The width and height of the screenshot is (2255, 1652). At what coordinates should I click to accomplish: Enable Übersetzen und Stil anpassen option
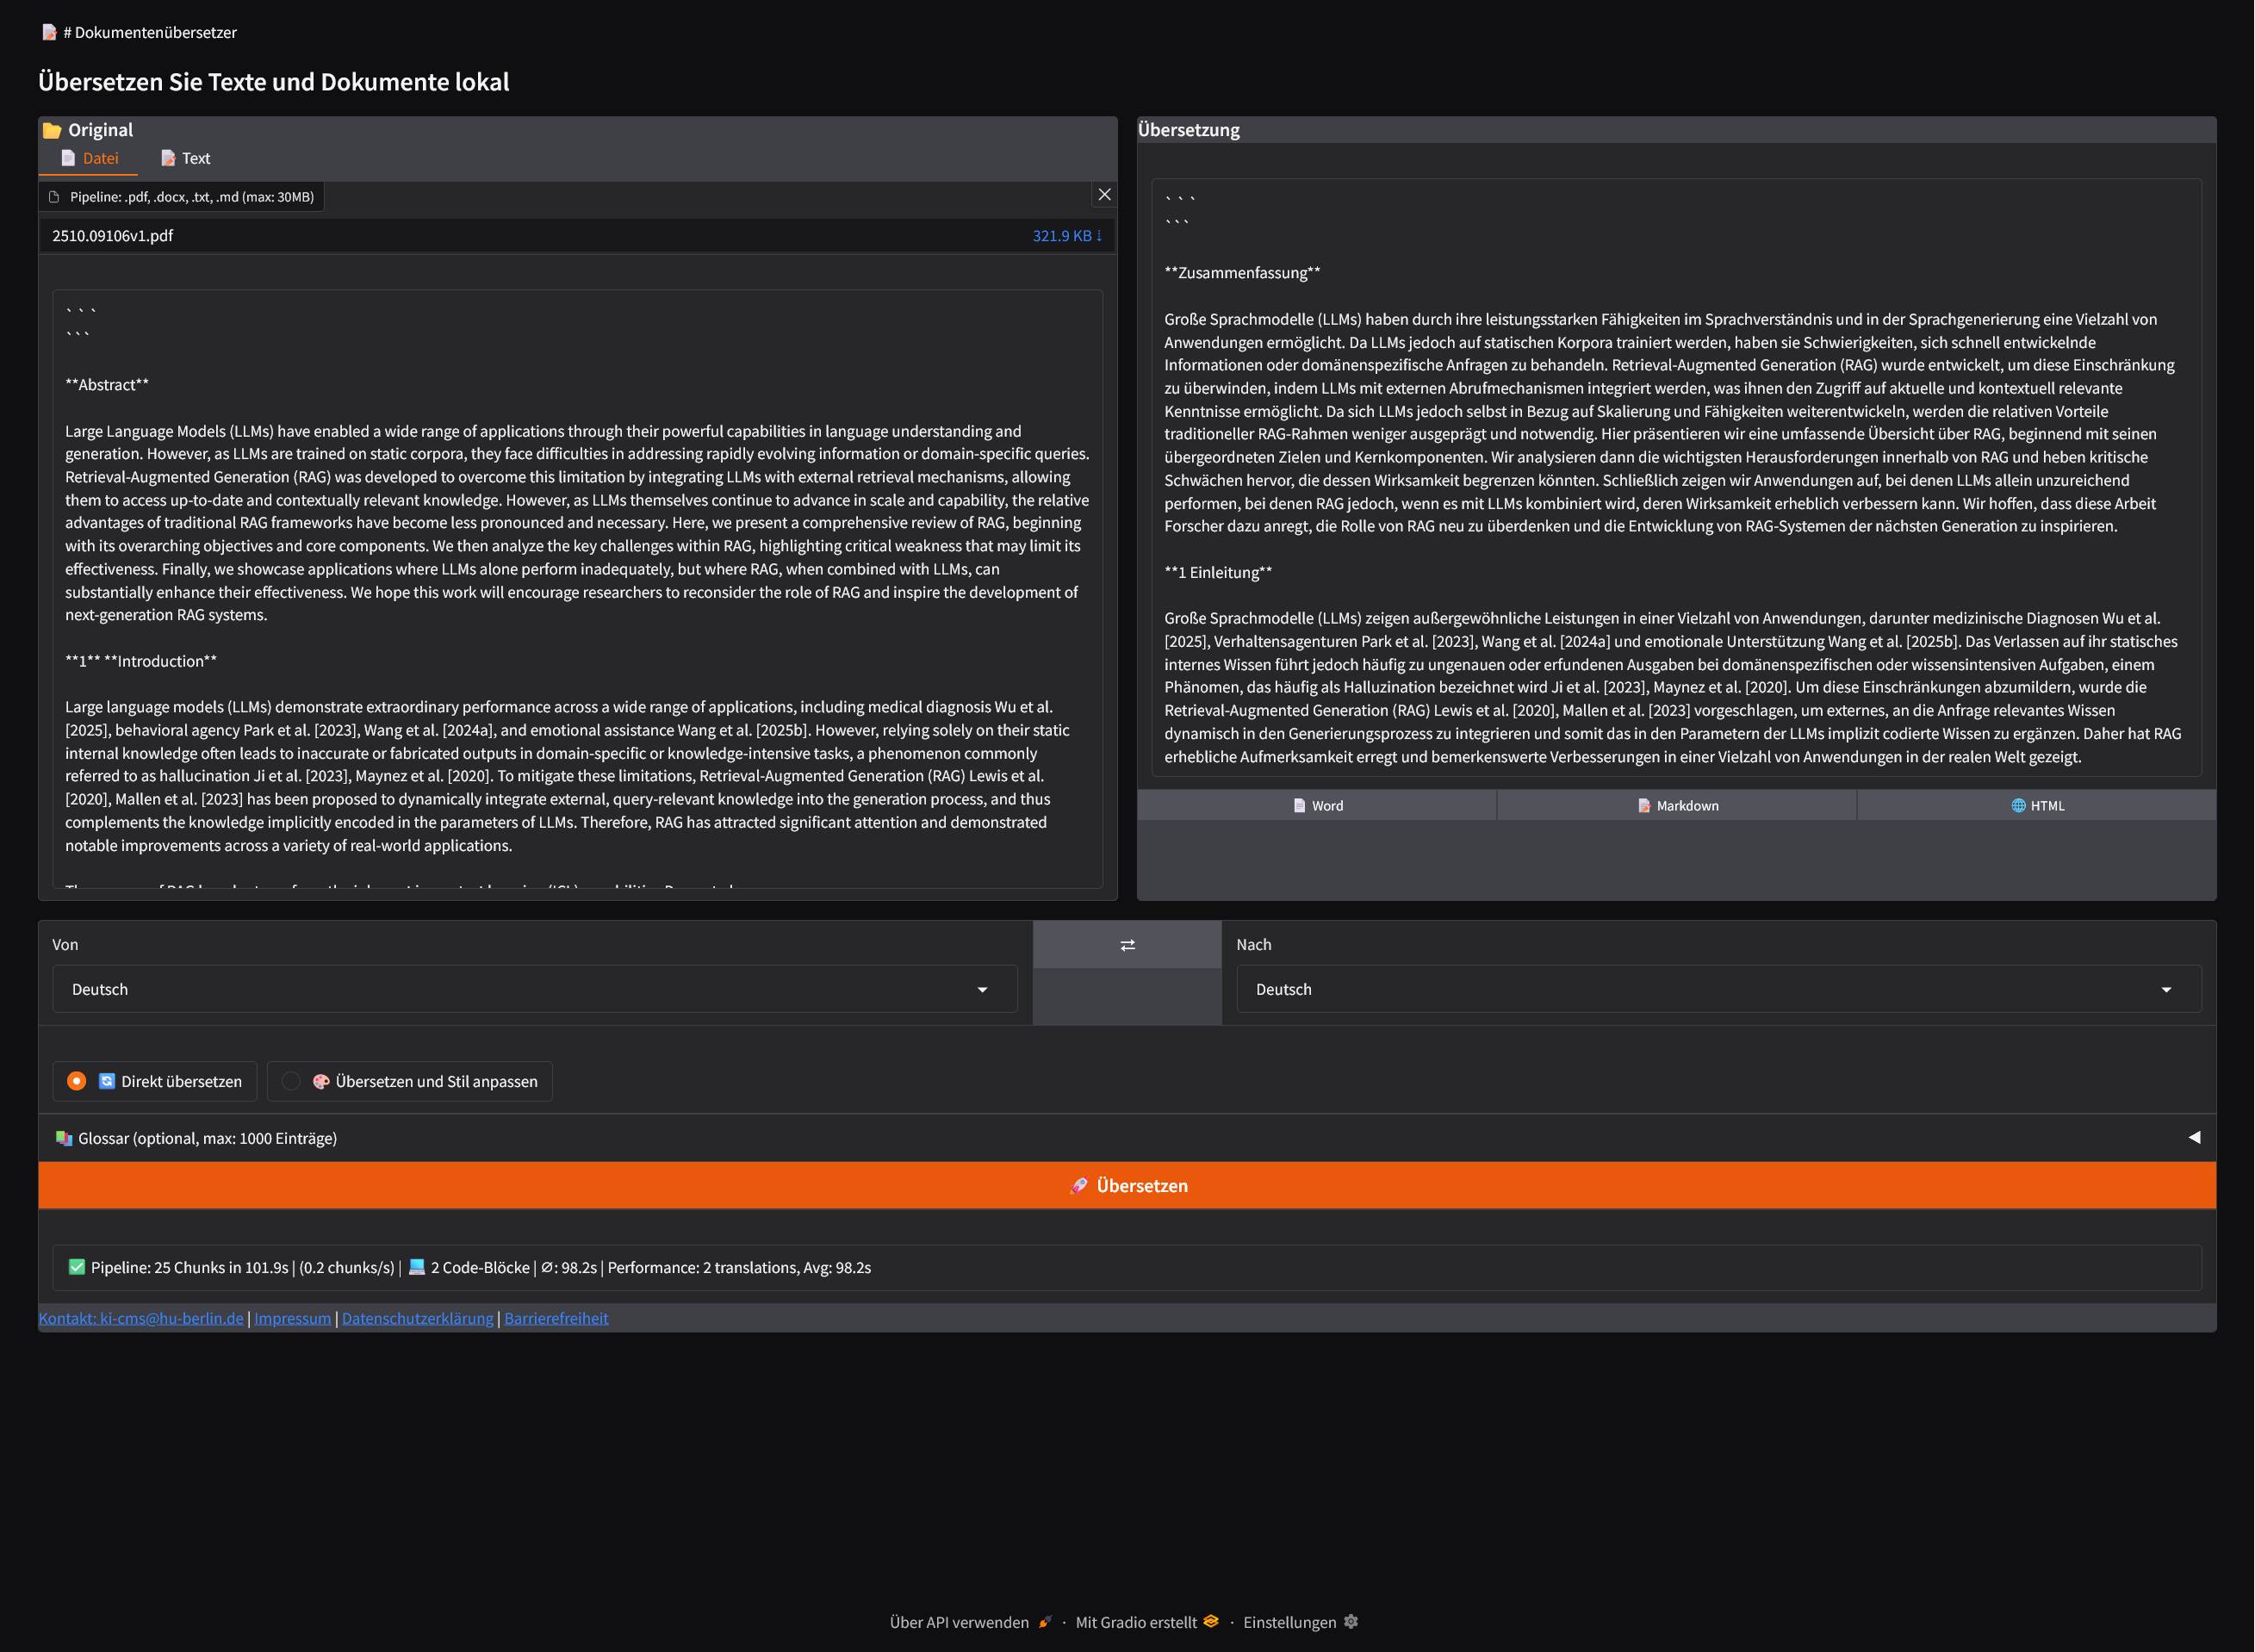pos(291,1081)
